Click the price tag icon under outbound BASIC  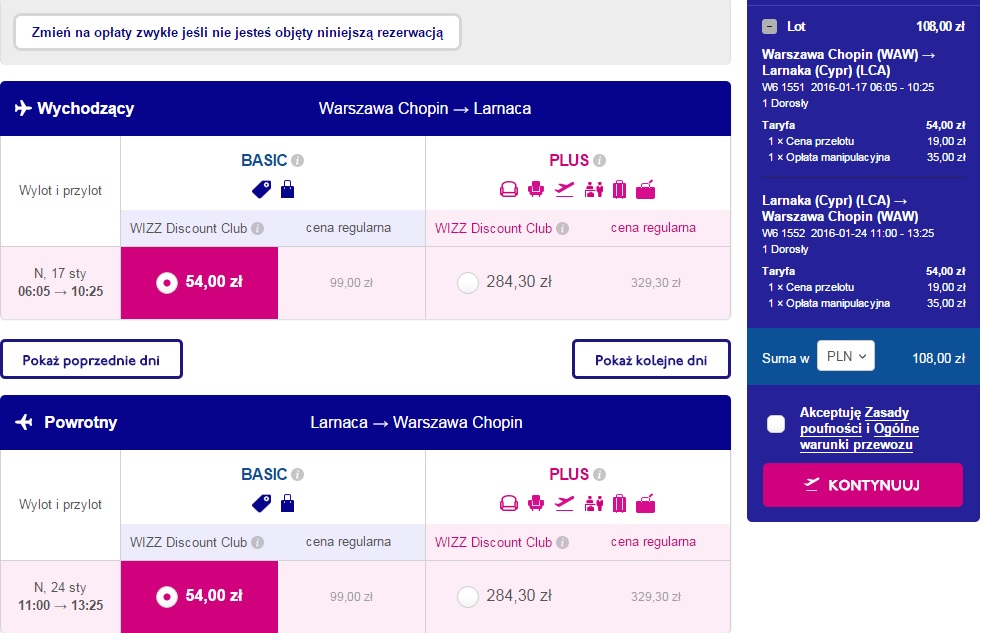click(261, 189)
